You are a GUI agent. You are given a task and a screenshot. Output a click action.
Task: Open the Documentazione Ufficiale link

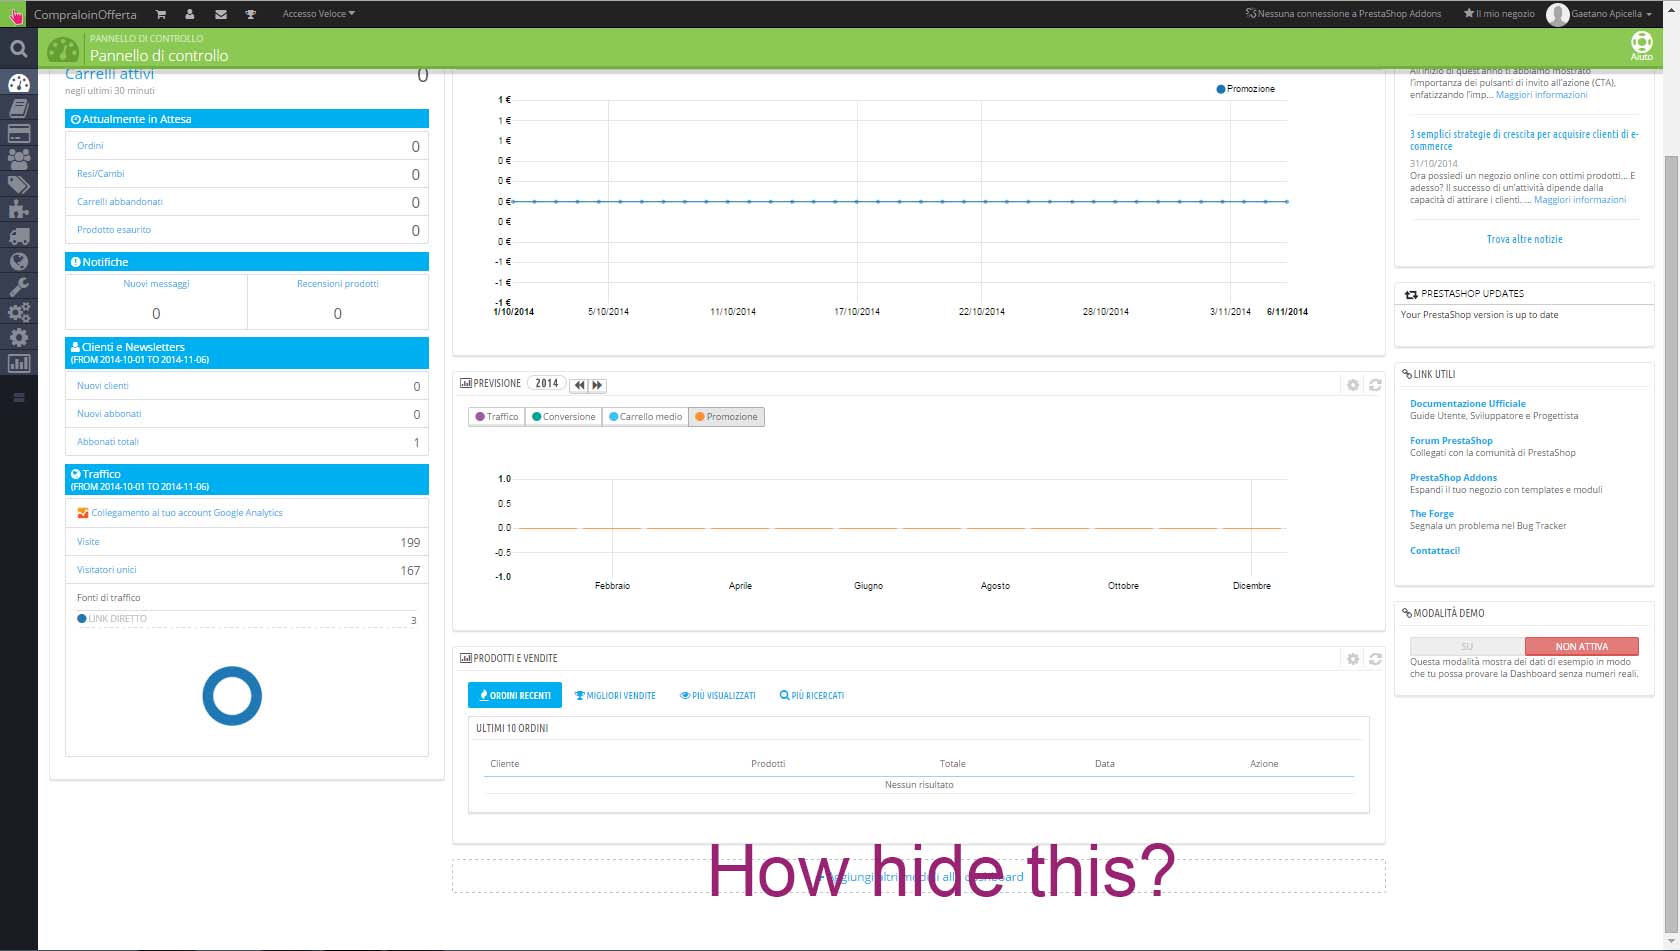point(1468,404)
